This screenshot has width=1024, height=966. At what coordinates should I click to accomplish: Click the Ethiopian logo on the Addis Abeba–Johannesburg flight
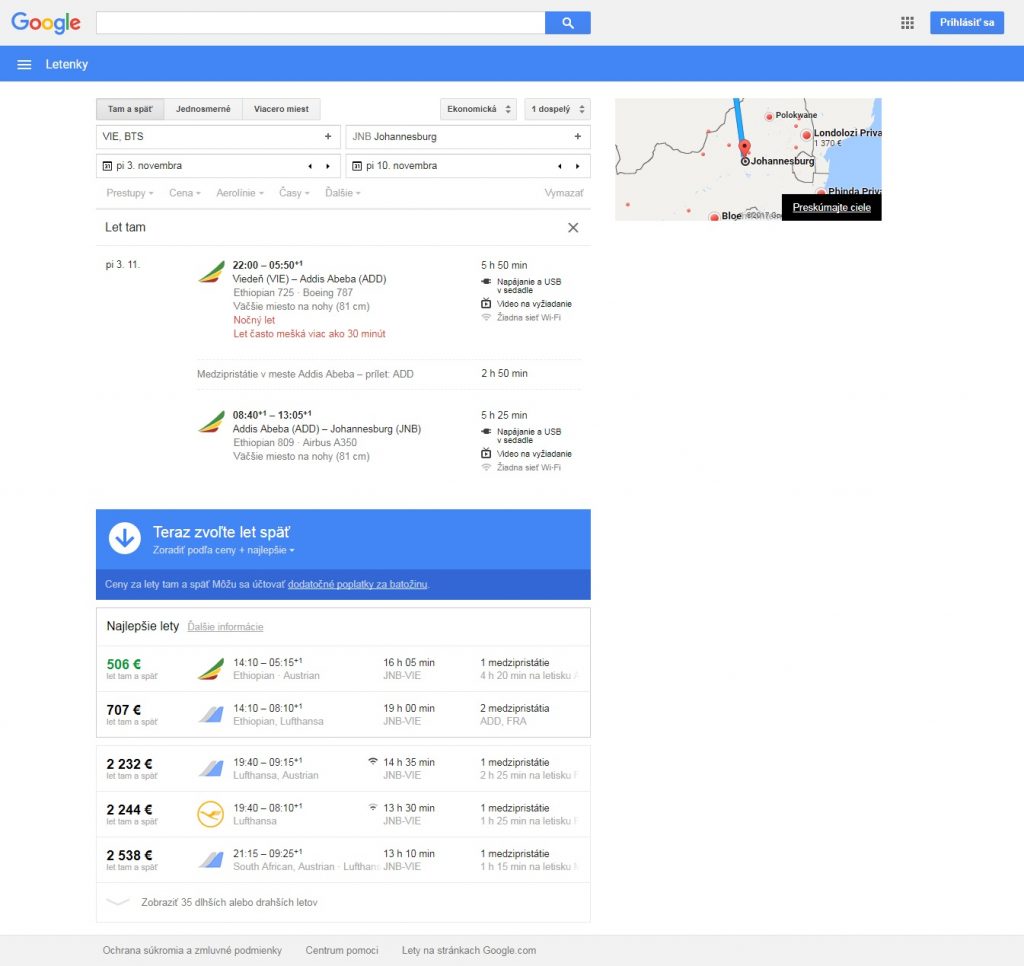[211, 421]
